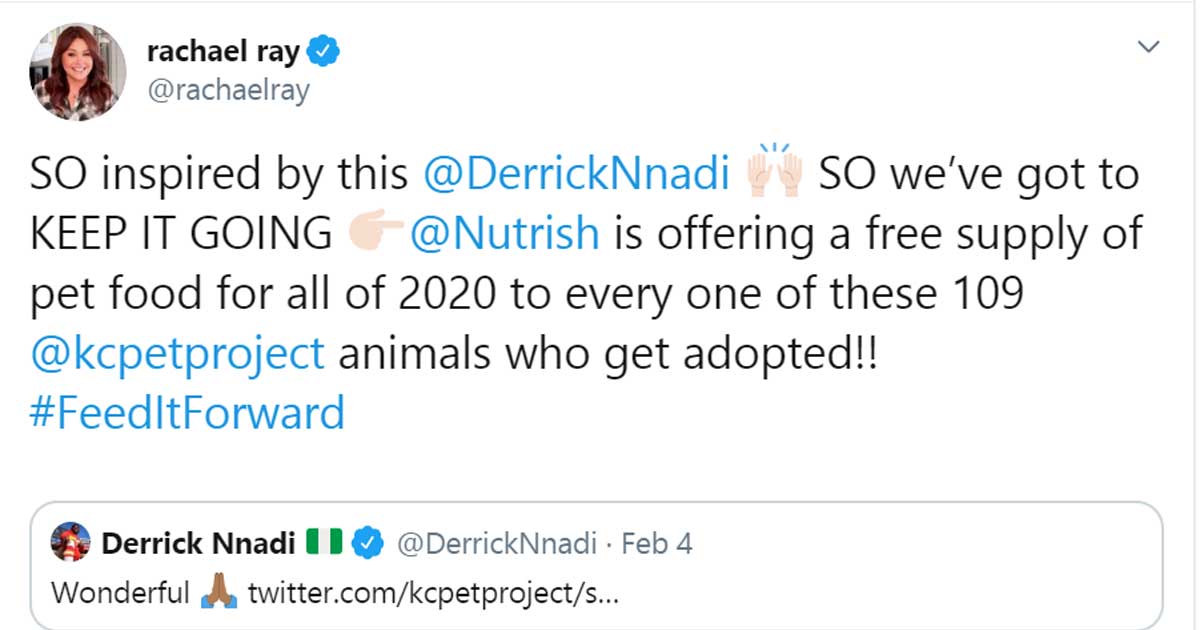This screenshot has width=1200, height=630.
Task: Click the raised hands emoji
Action: pos(775,172)
